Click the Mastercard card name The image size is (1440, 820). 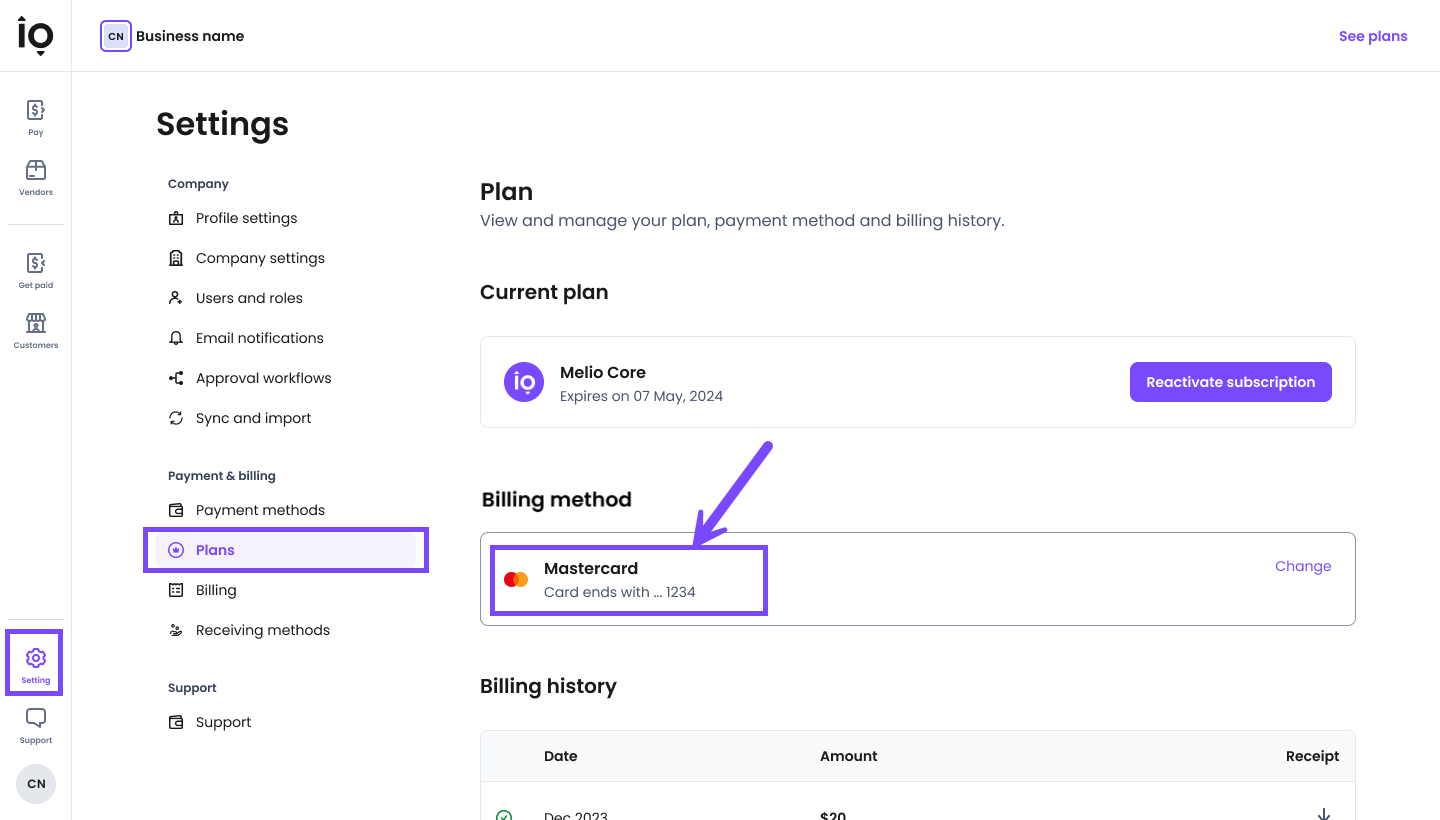[591, 568]
